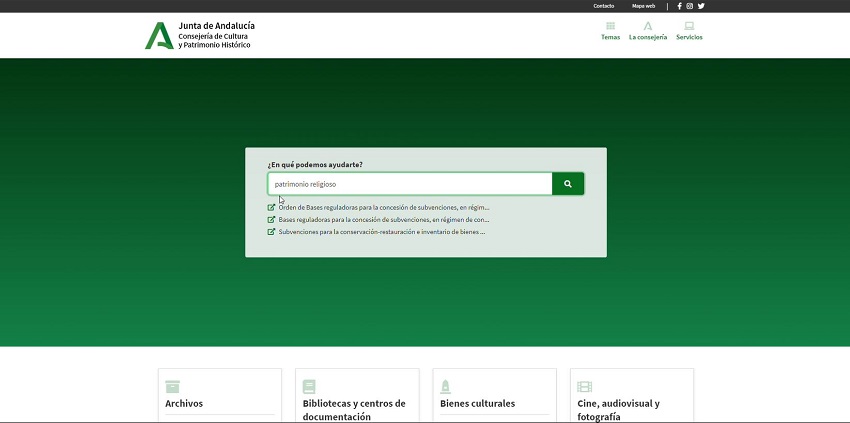Open the Servicios menu
The width and height of the screenshot is (850, 423).
(x=689, y=31)
